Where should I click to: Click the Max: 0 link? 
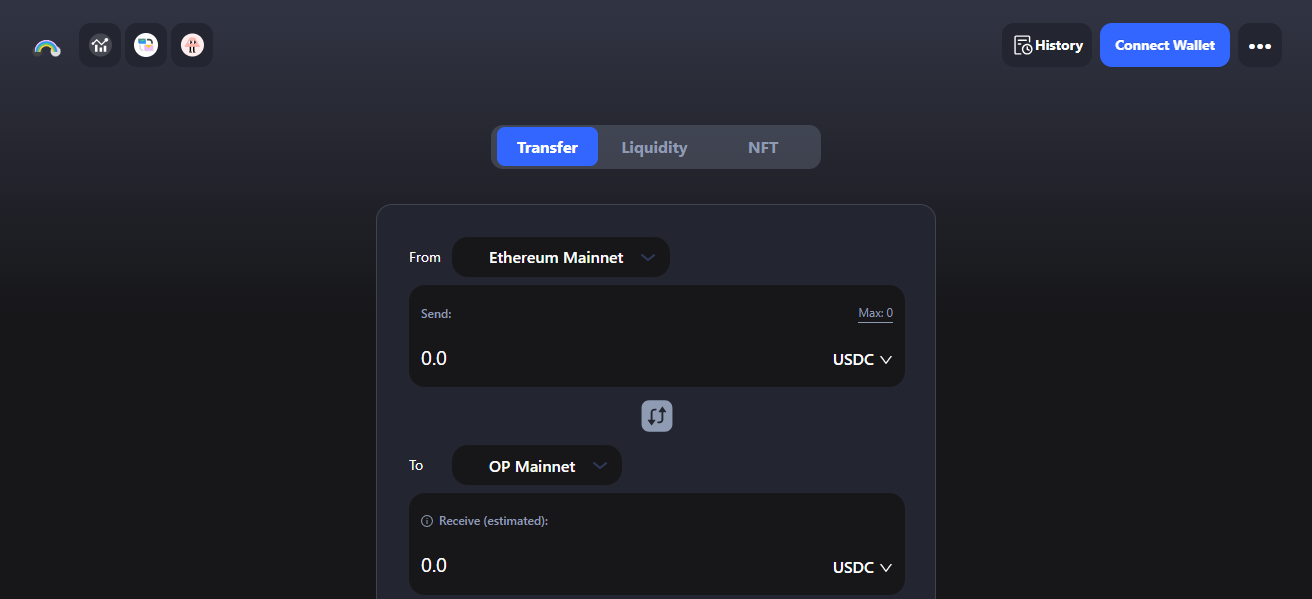pos(875,313)
